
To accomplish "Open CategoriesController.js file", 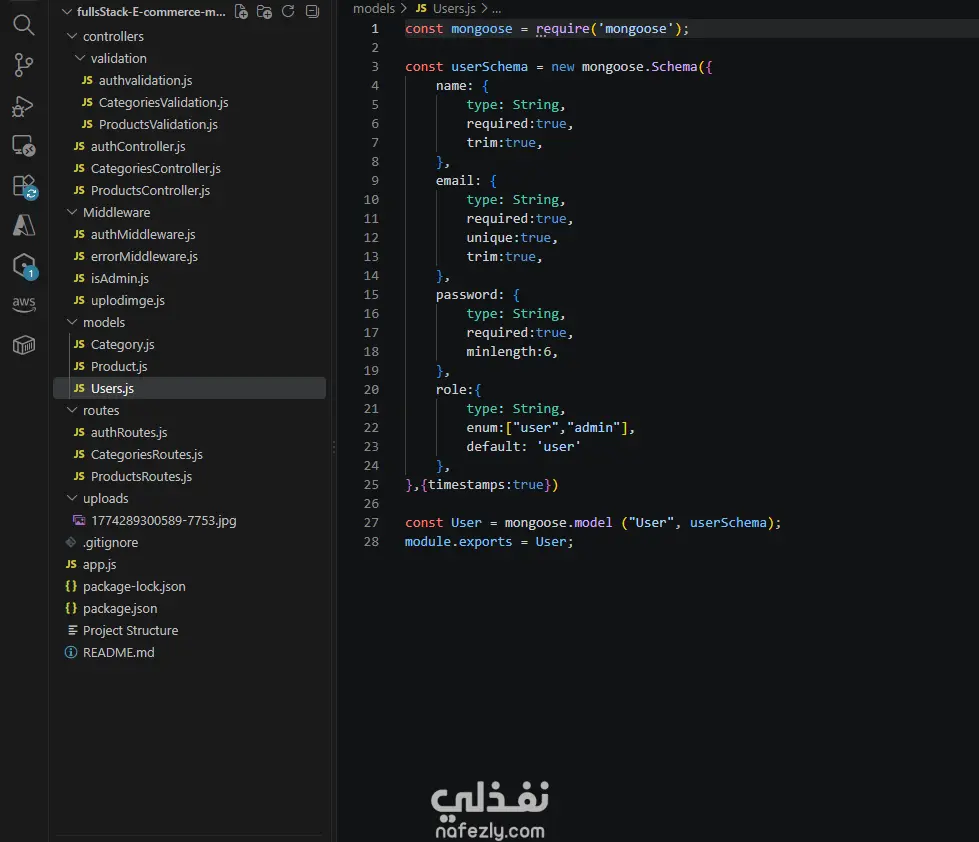I will [155, 169].
